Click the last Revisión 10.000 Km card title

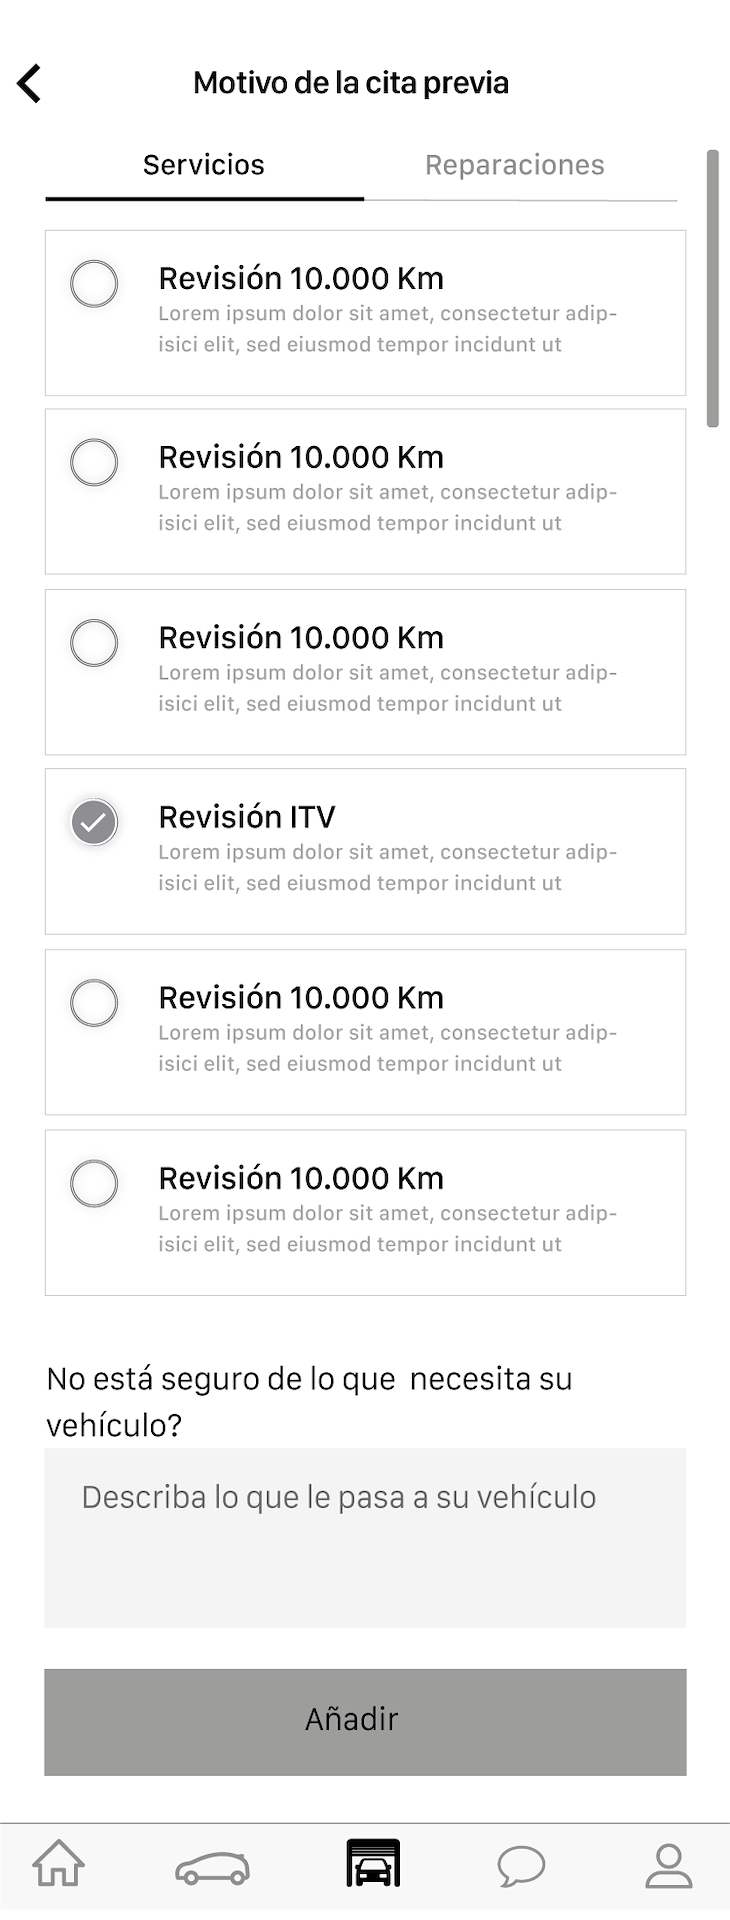301,1178
